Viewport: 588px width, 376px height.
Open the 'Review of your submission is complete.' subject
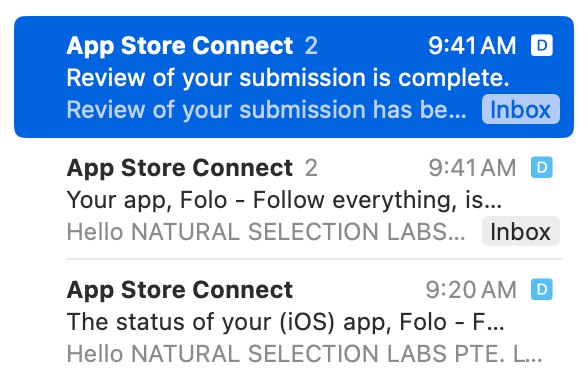click(x=288, y=78)
